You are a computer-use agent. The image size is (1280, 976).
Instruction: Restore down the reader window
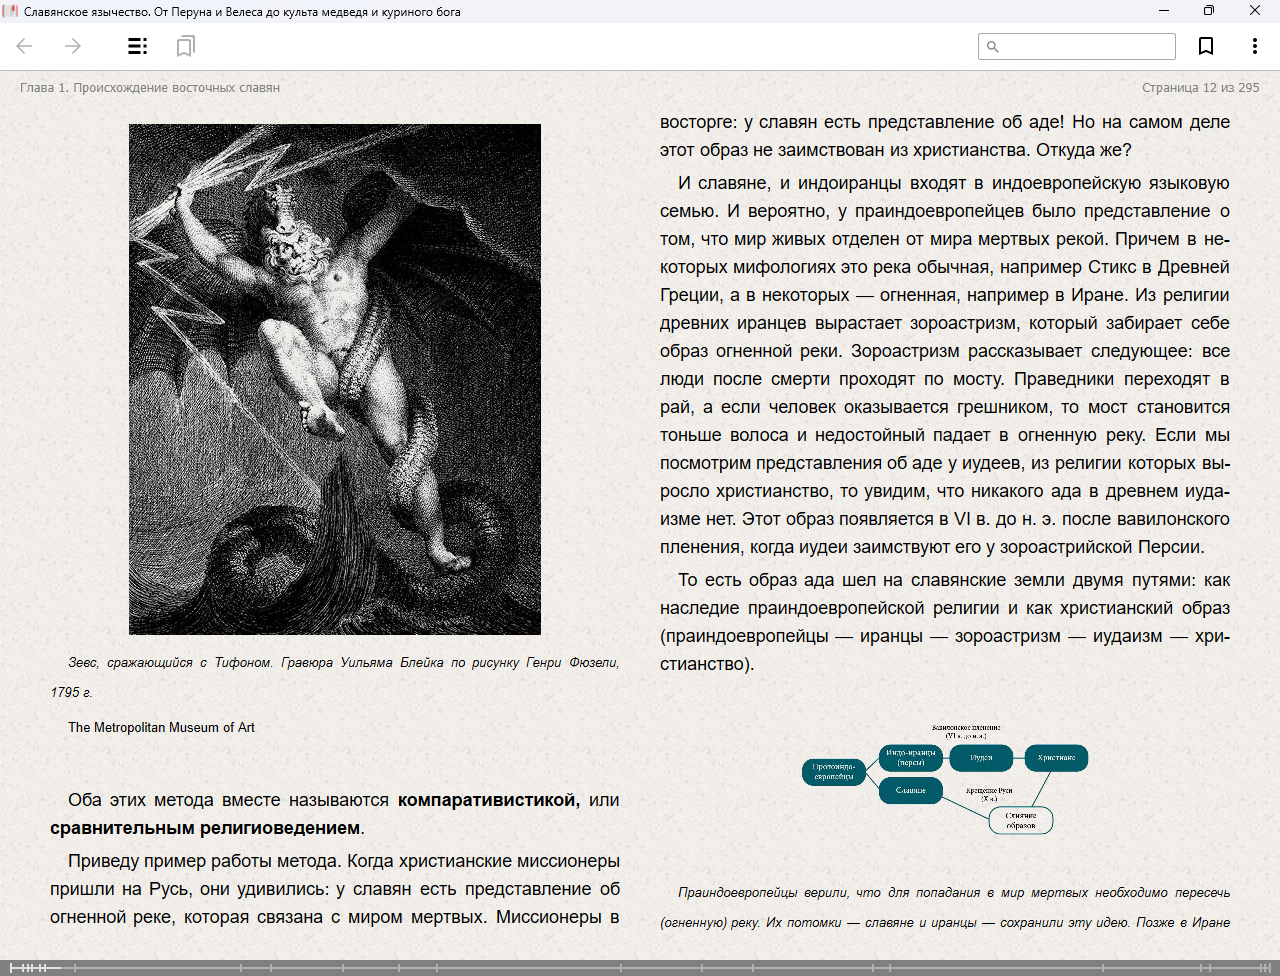1209,11
